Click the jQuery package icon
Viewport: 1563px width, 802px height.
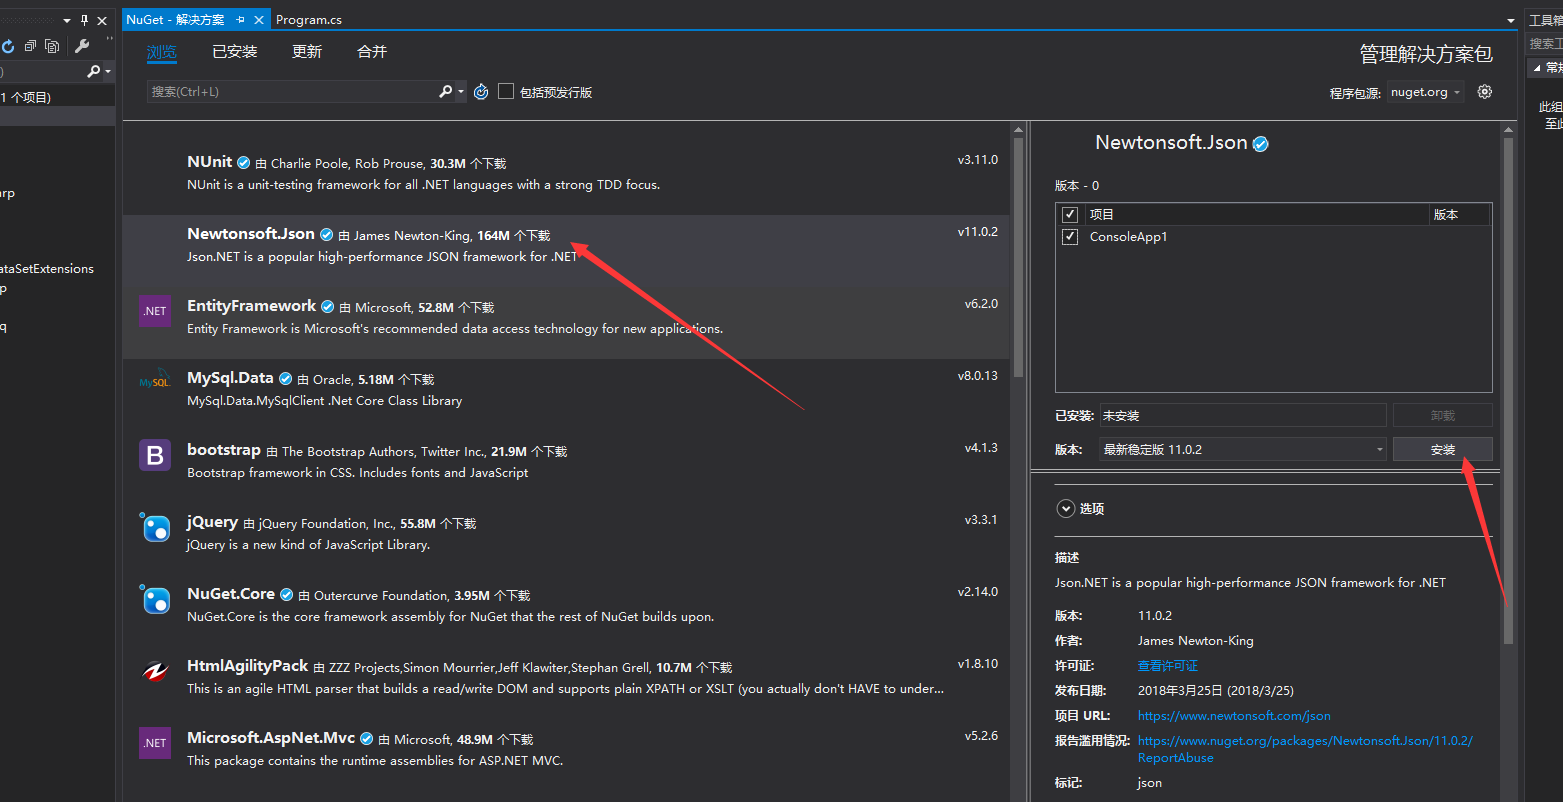coord(155,527)
